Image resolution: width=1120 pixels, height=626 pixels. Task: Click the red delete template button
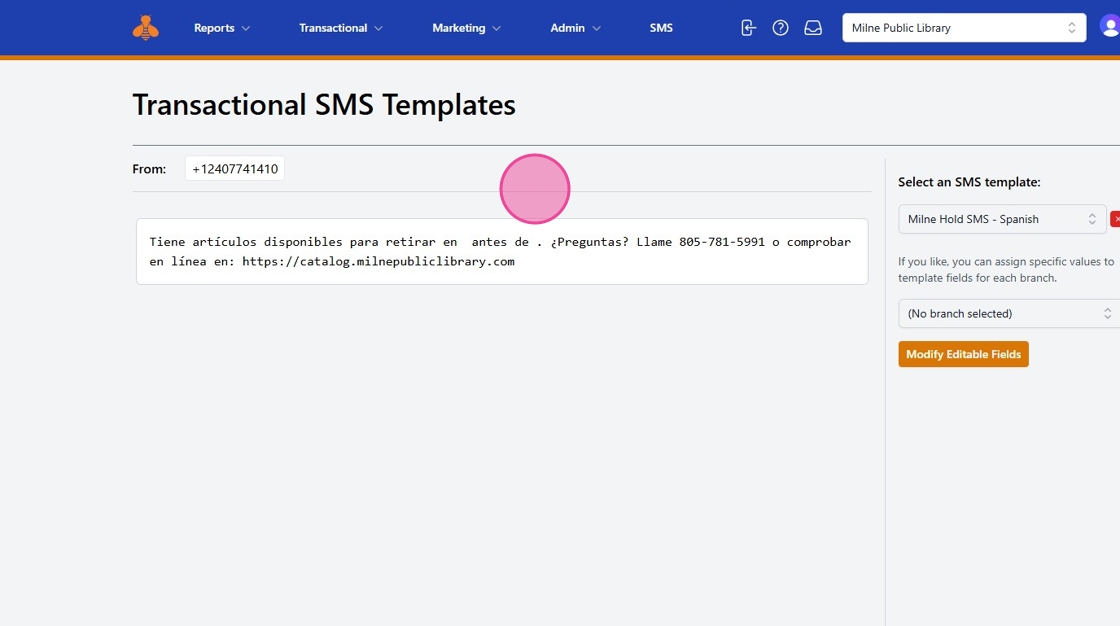[1115, 219]
